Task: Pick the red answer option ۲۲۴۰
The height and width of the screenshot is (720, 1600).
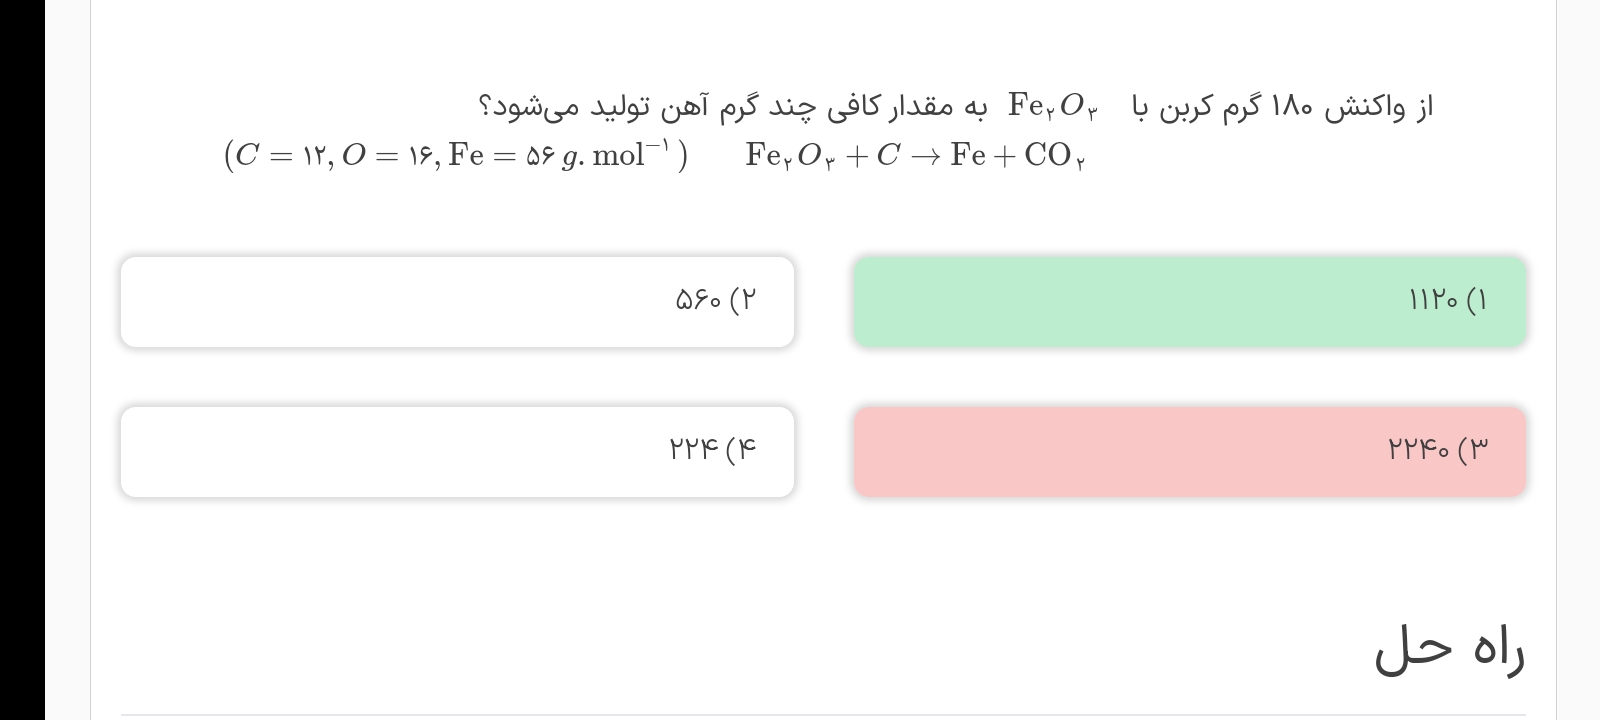Action: tap(1189, 451)
